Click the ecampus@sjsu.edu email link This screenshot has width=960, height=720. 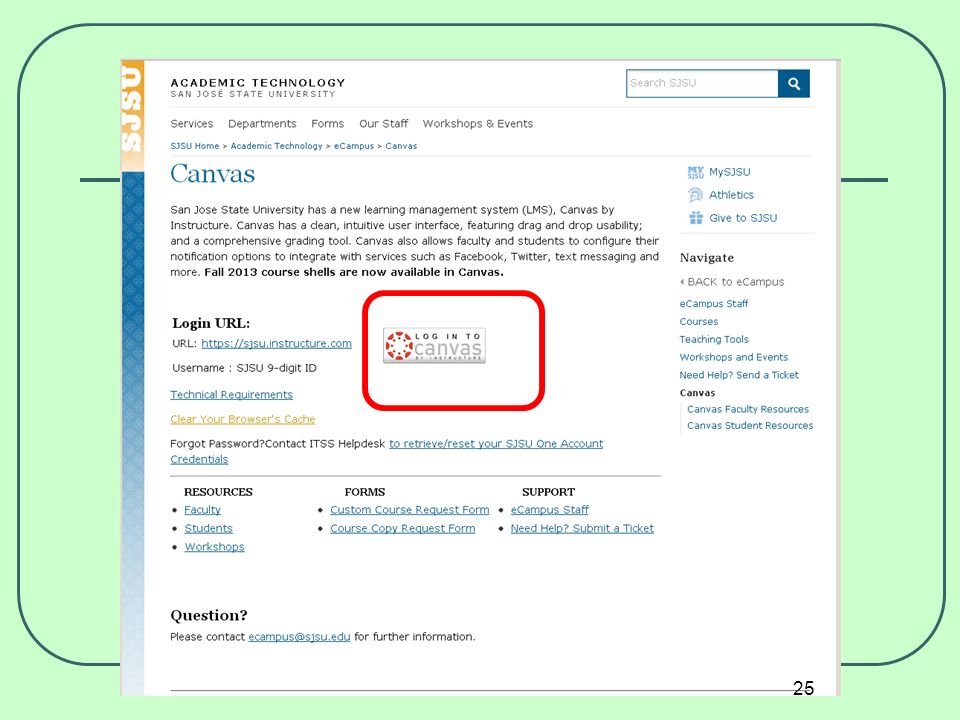click(299, 637)
